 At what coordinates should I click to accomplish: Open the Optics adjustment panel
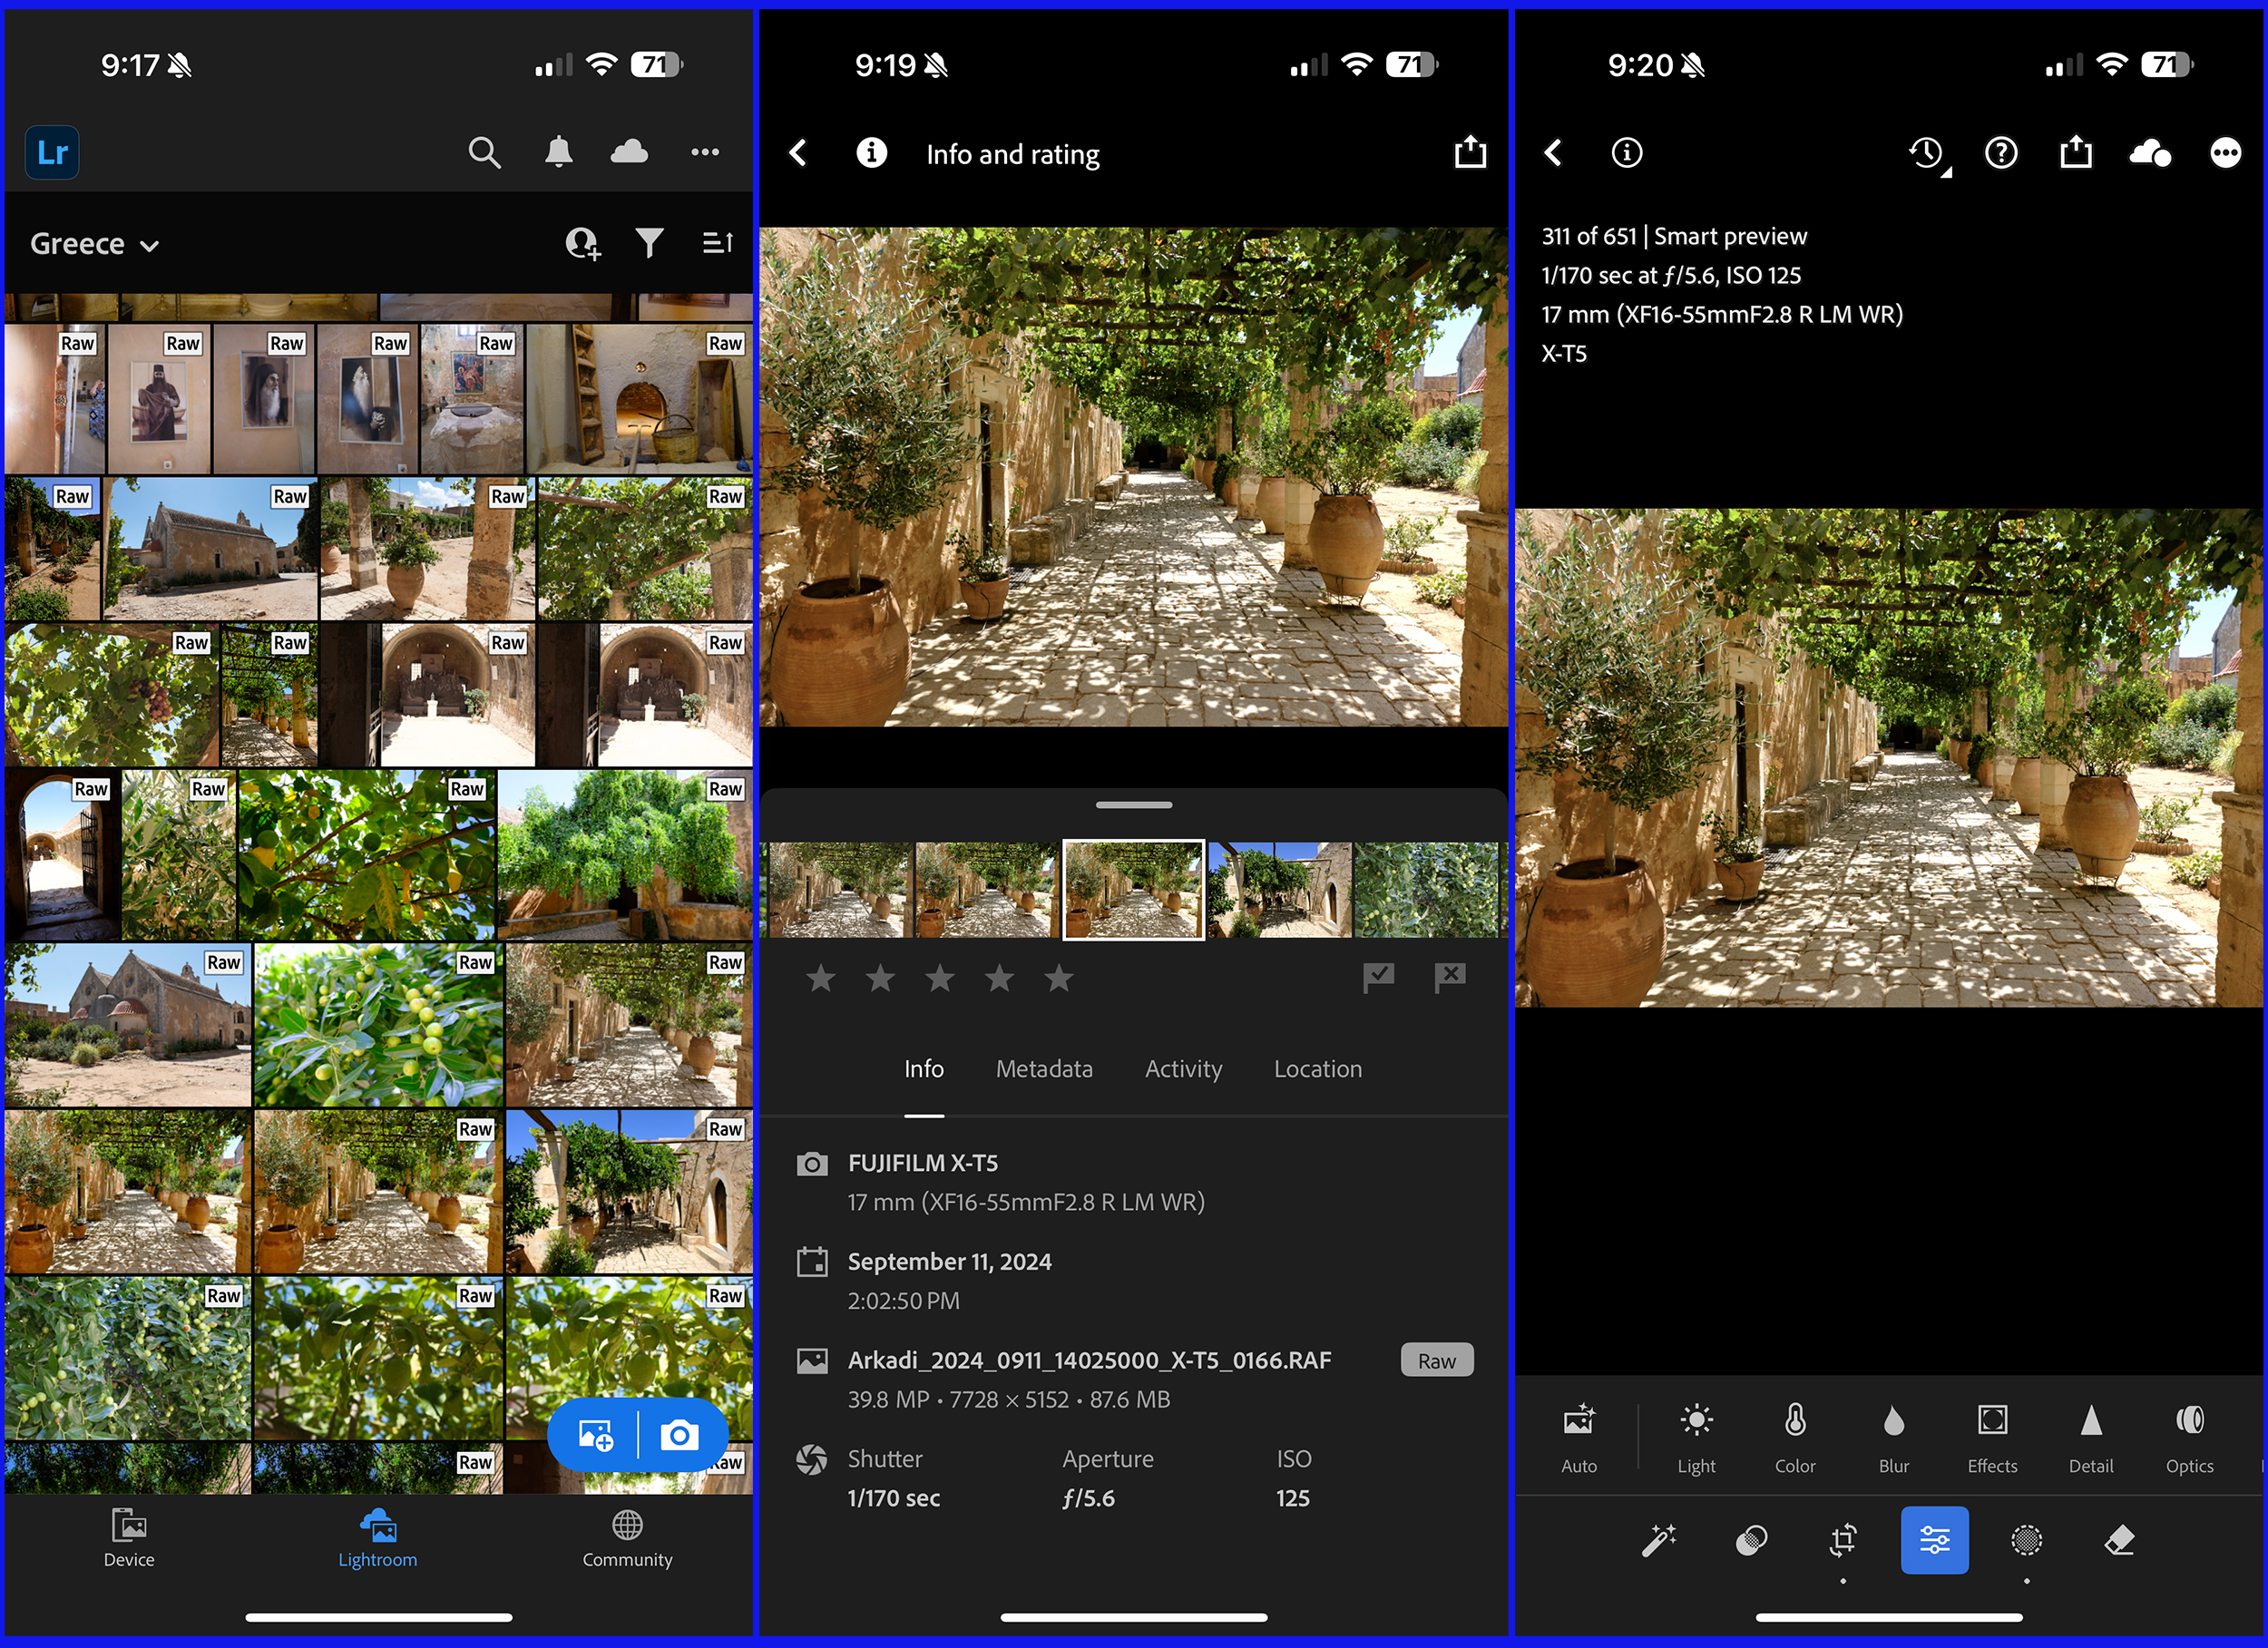pos(2188,1437)
